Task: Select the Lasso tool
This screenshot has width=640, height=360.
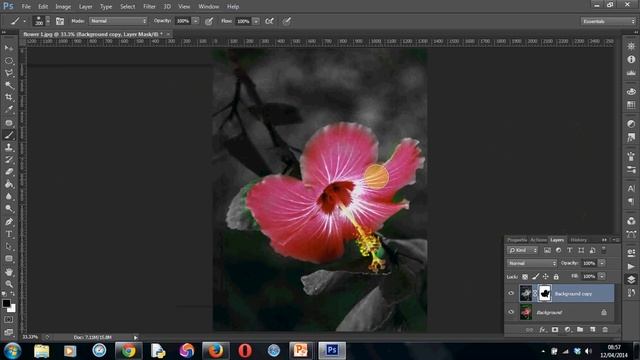Action: (9, 73)
